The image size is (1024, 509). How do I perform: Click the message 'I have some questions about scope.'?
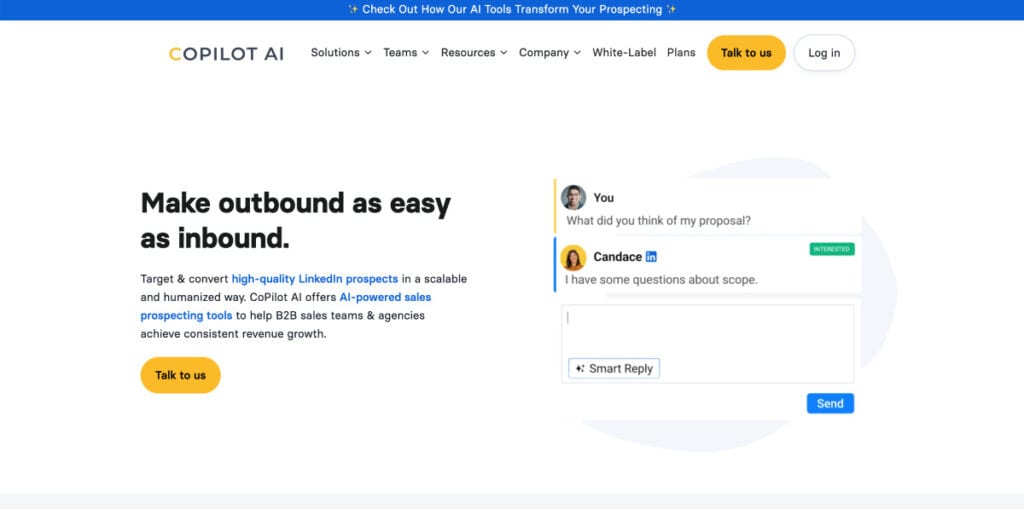click(661, 280)
